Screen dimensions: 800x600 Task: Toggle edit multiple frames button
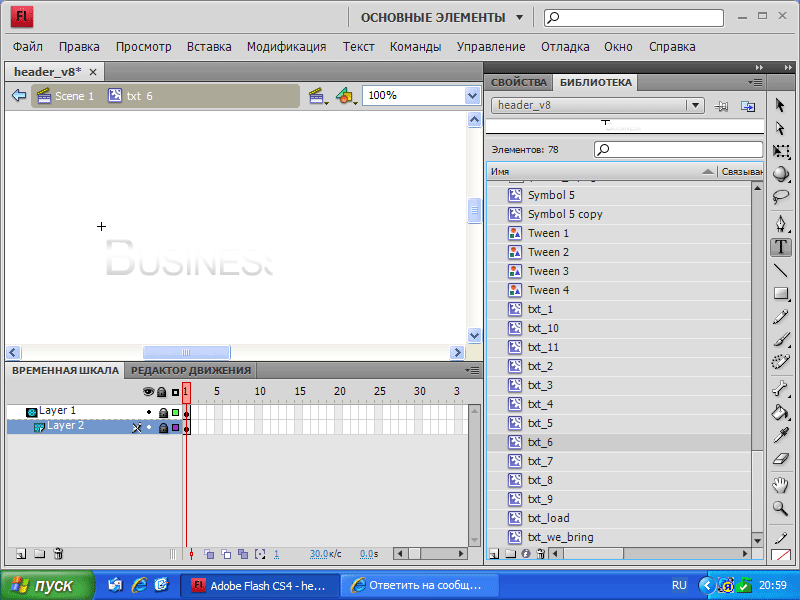click(x=243, y=554)
